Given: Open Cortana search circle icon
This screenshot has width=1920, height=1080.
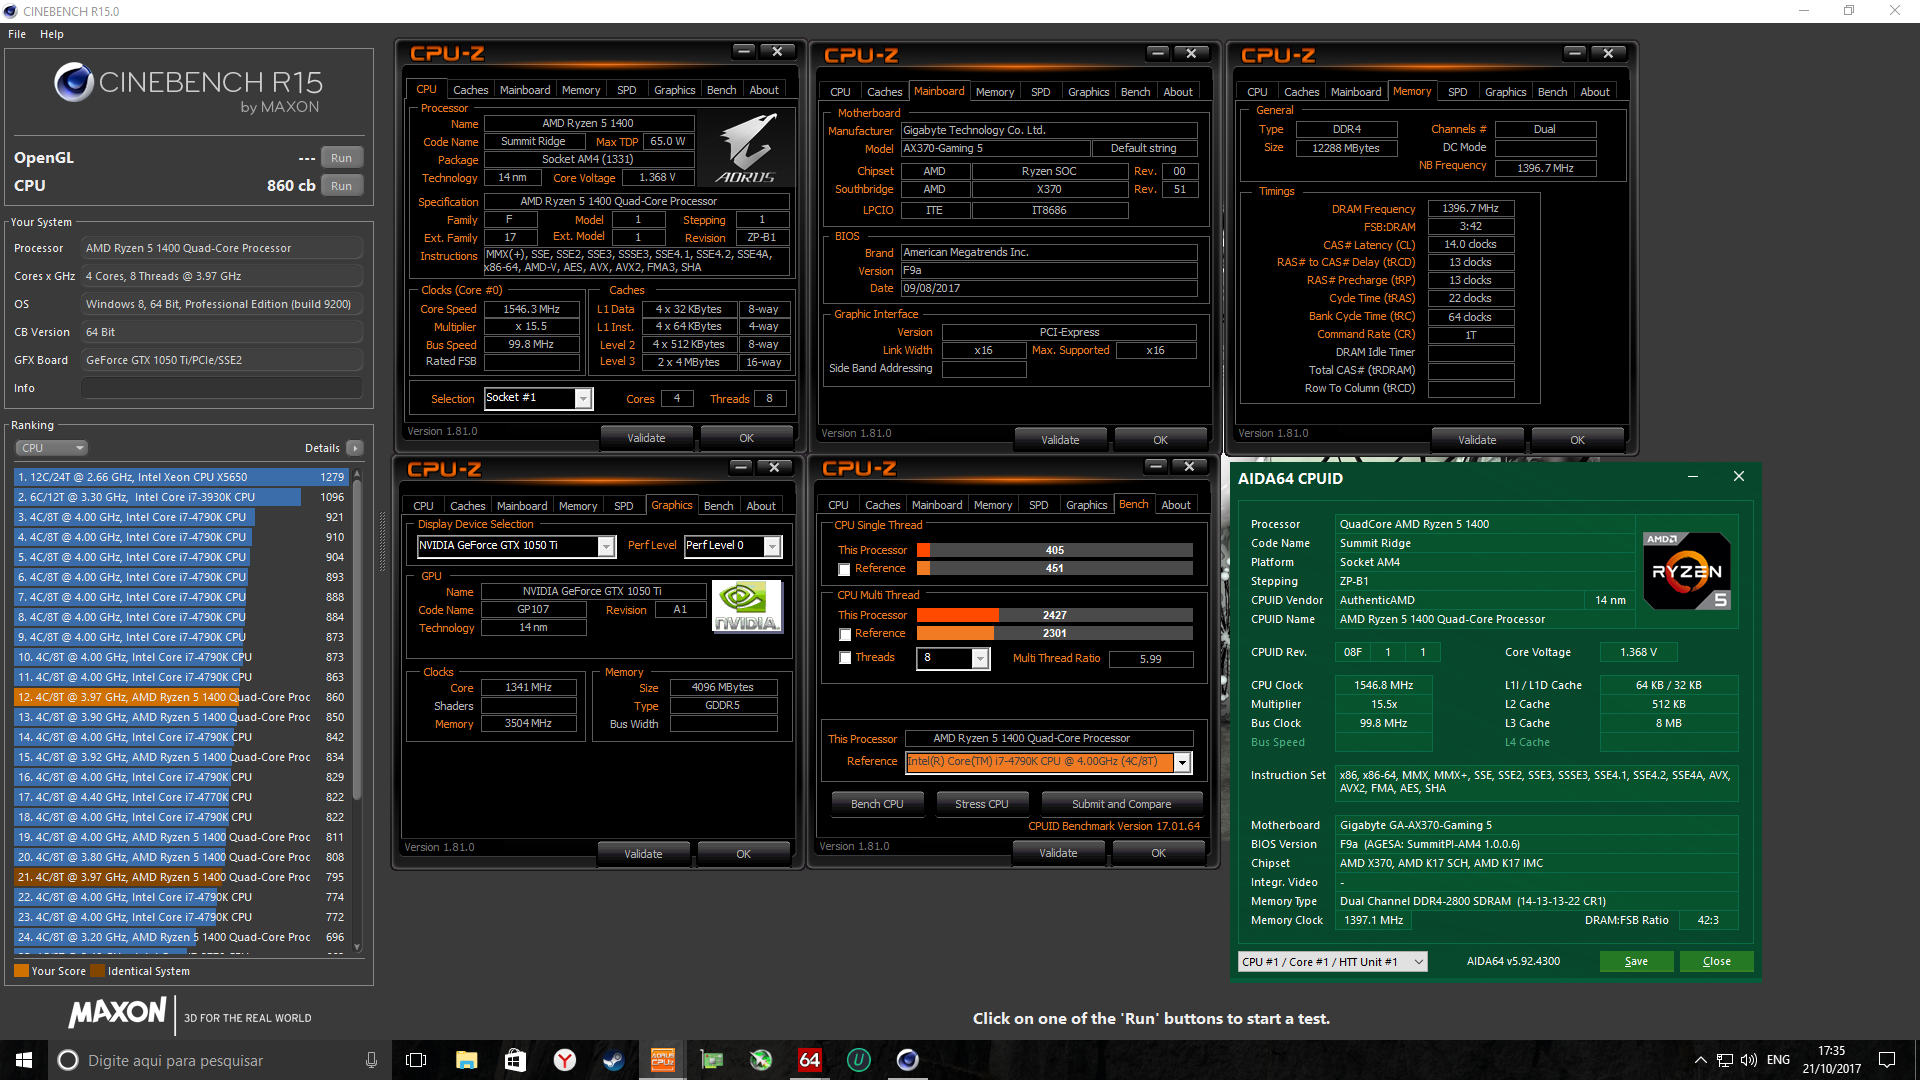Looking at the screenshot, I should pyautogui.click(x=68, y=1060).
